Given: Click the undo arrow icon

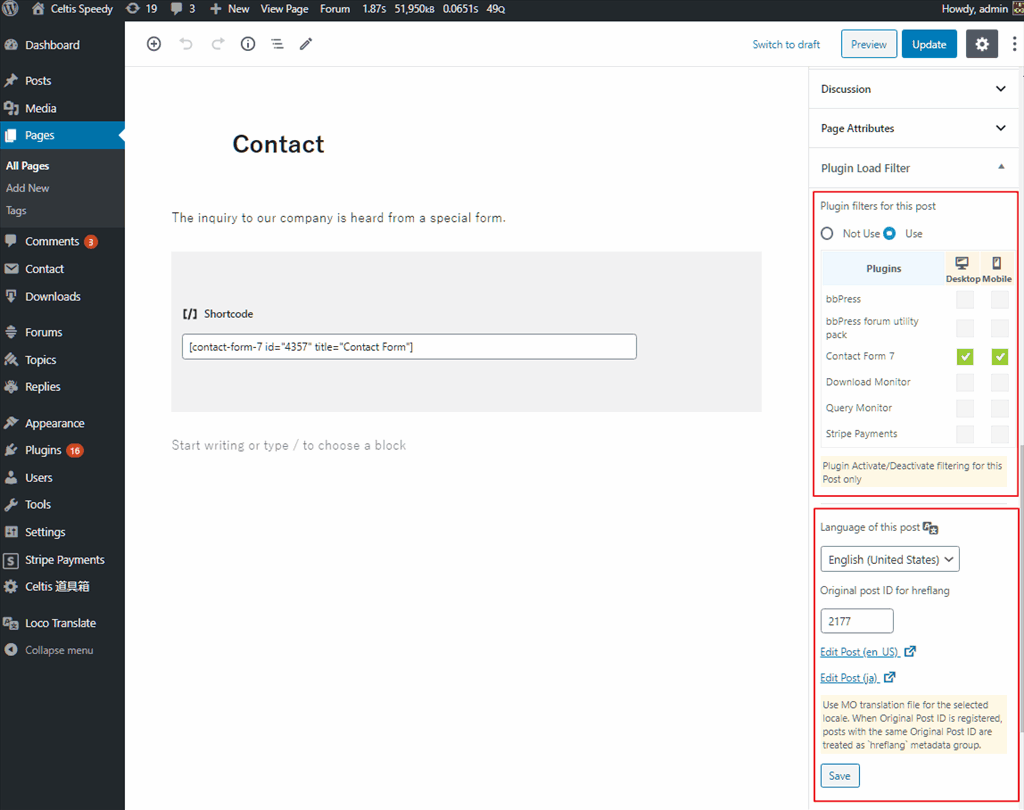Looking at the screenshot, I should point(186,44).
